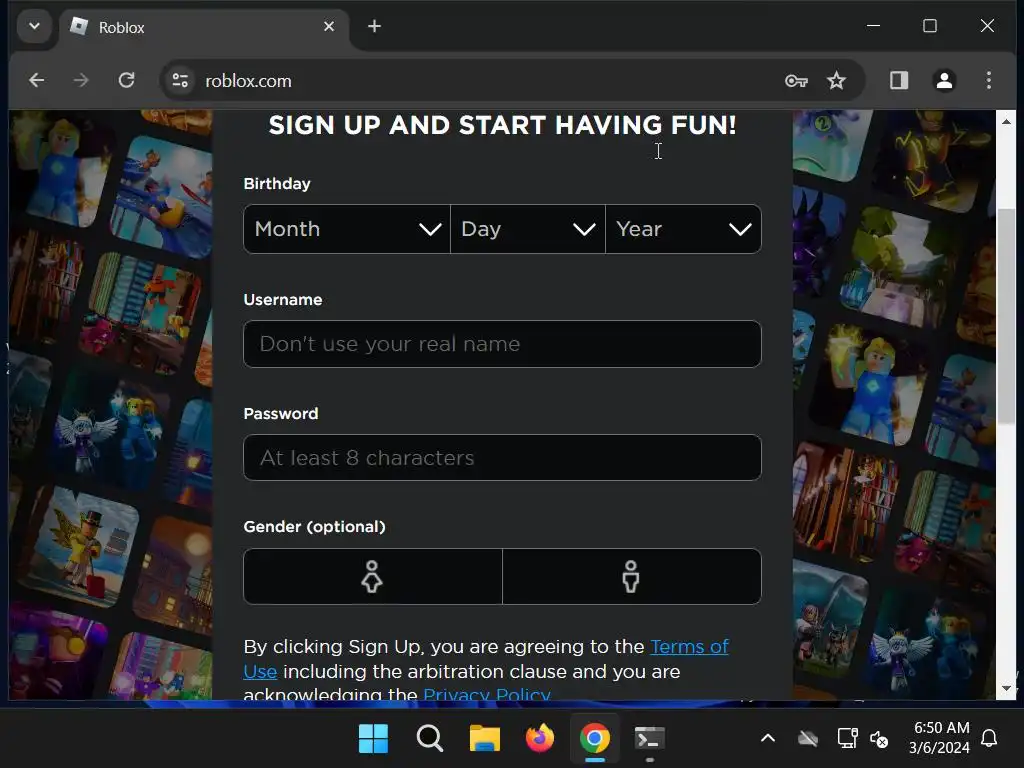
Task: Click the browser forward arrow
Action: click(81, 80)
